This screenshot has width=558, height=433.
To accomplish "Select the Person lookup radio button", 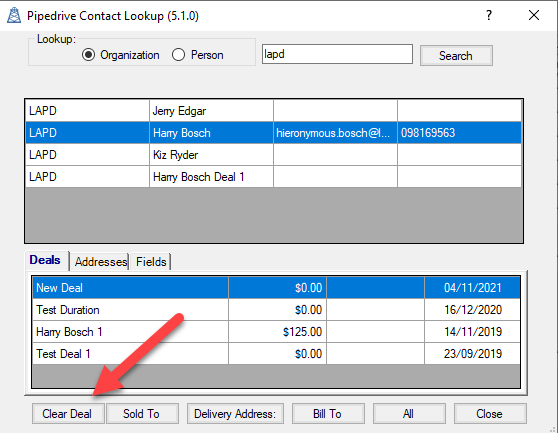I will tap(178, 55).
